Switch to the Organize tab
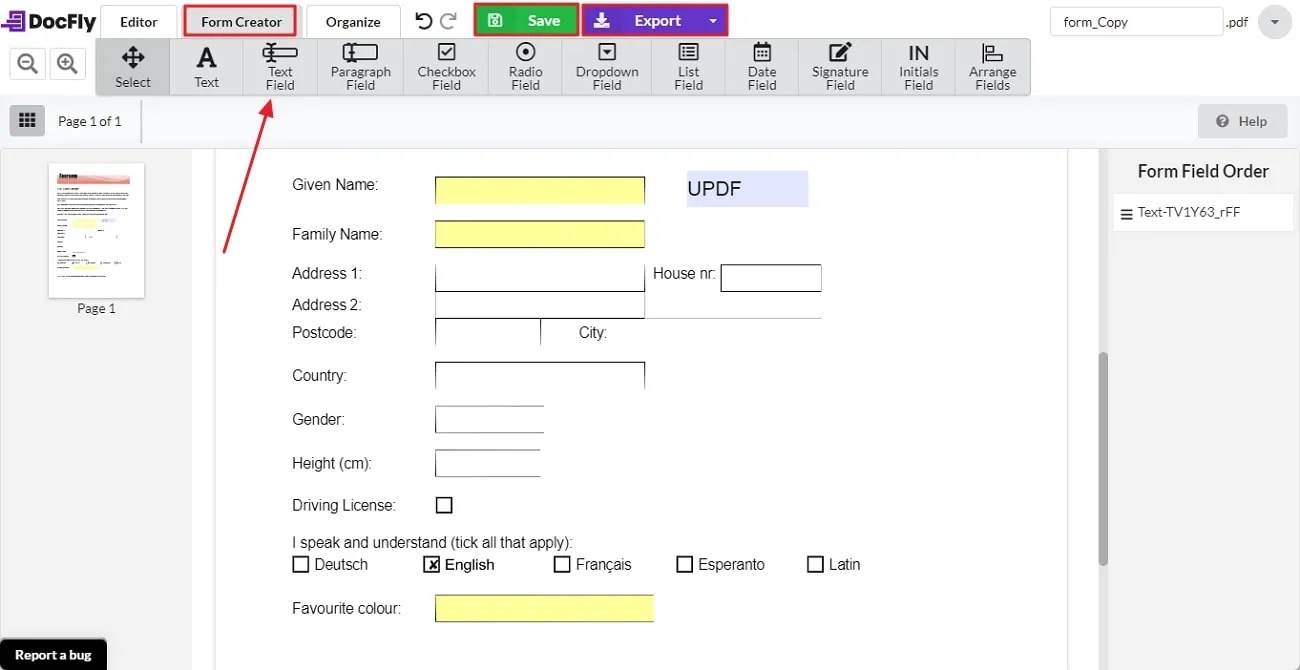 pos(352,20)
